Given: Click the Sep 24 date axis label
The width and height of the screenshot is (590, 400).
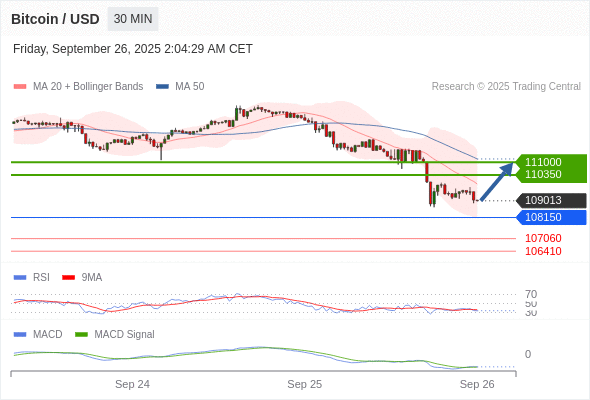Looking at the screenshot, I should point(132,384).
